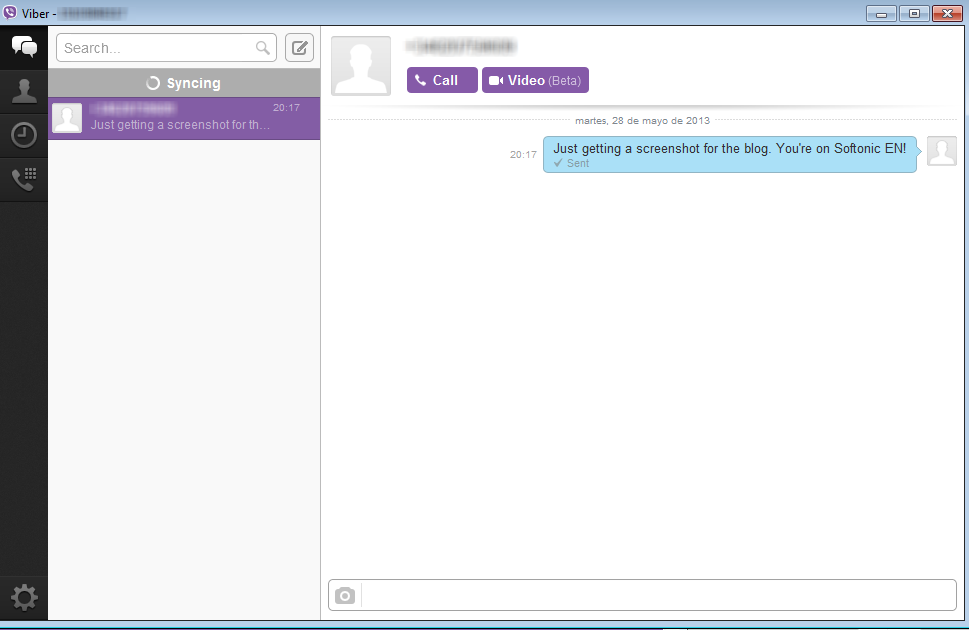Open Recents clock icon in sidebar
The width and height of the screenshot is (969, 630).
[24, 135]
